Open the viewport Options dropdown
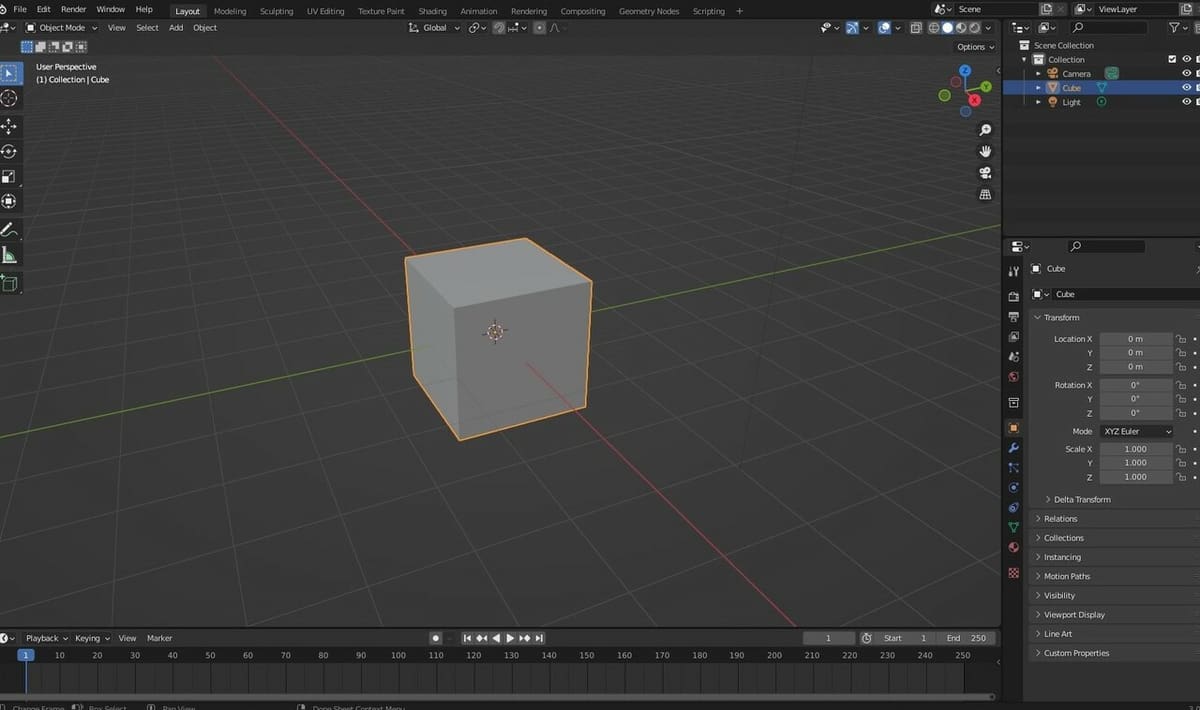 coord(975,47)
